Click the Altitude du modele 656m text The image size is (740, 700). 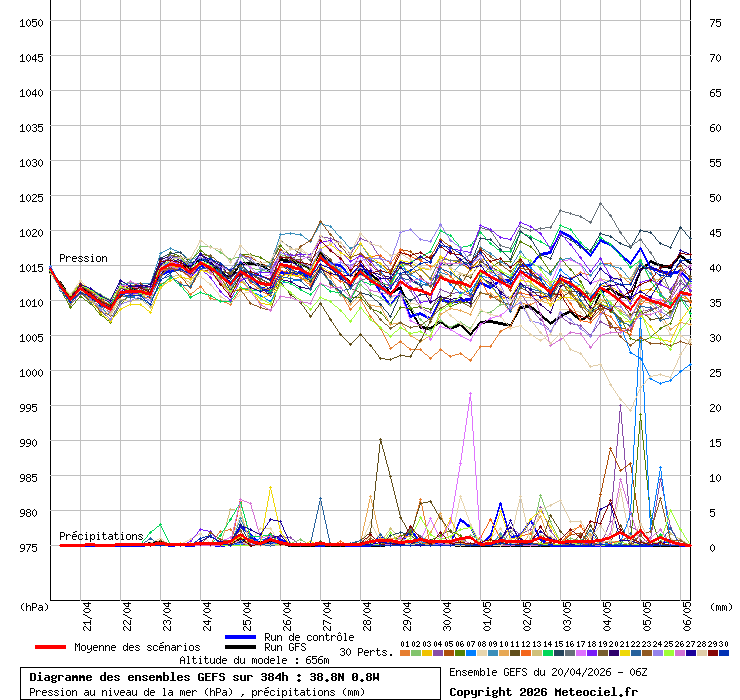click(254, 660)
